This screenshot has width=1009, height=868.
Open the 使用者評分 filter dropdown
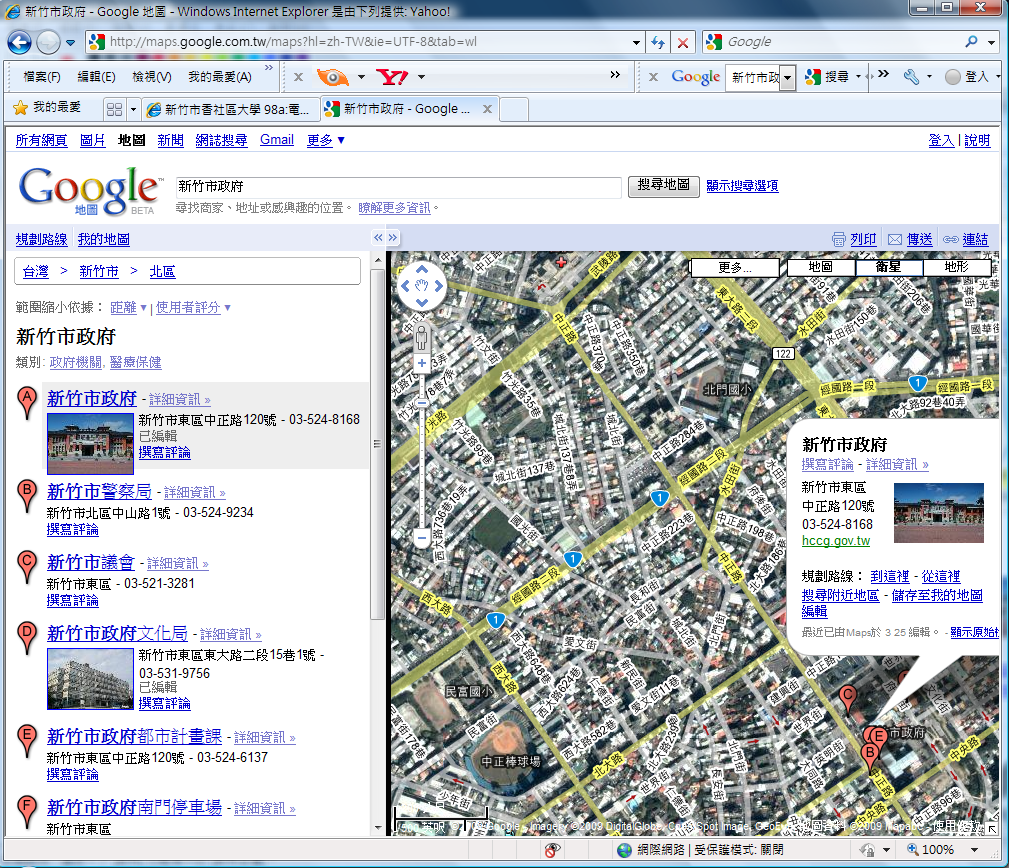pos(193,308)
